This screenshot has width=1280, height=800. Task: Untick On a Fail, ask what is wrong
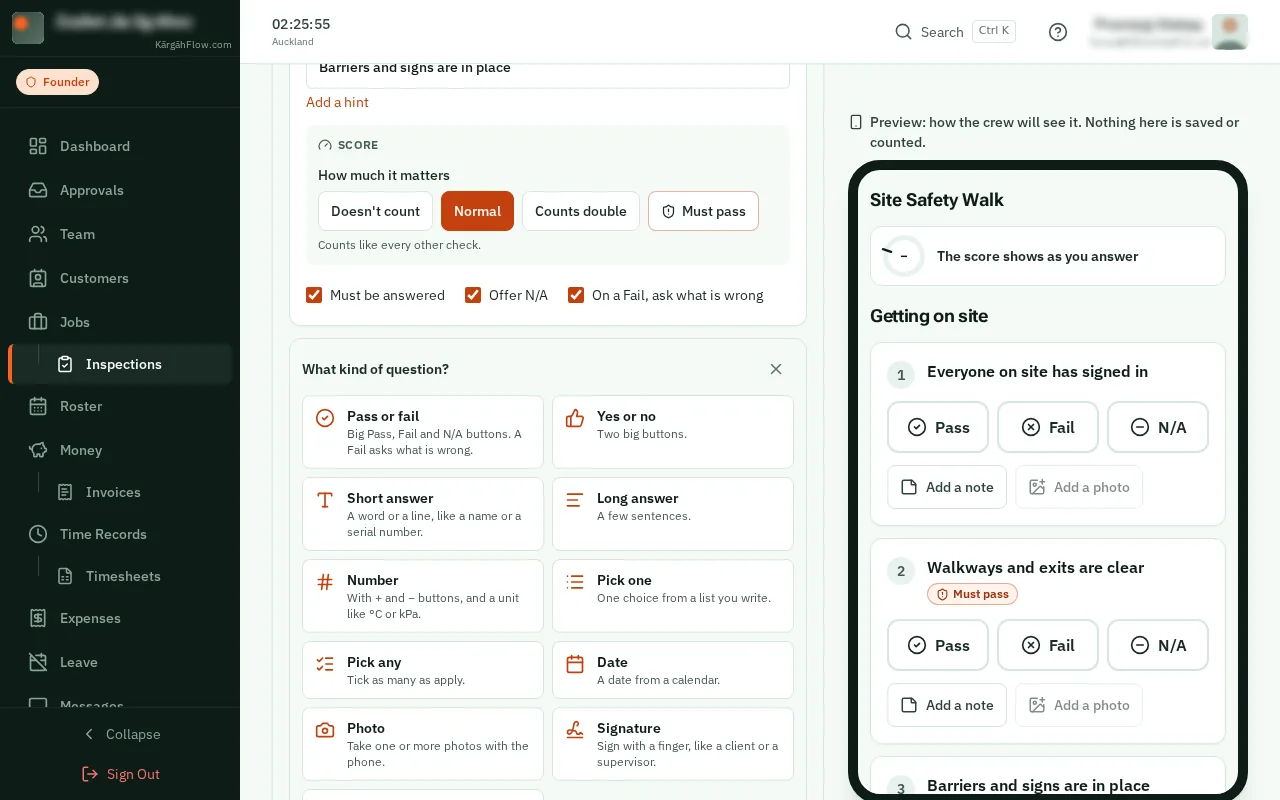(x=576, y=295)
